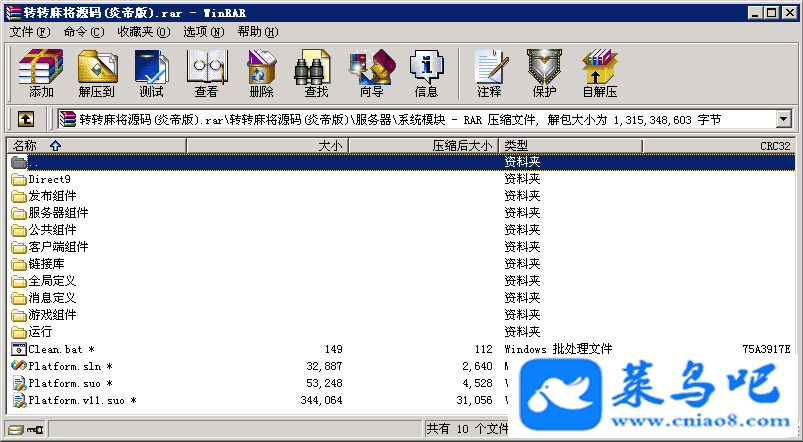Click the 测试 (Test) toolbar icon
The image size is (803, 442).
pos(152,73)
